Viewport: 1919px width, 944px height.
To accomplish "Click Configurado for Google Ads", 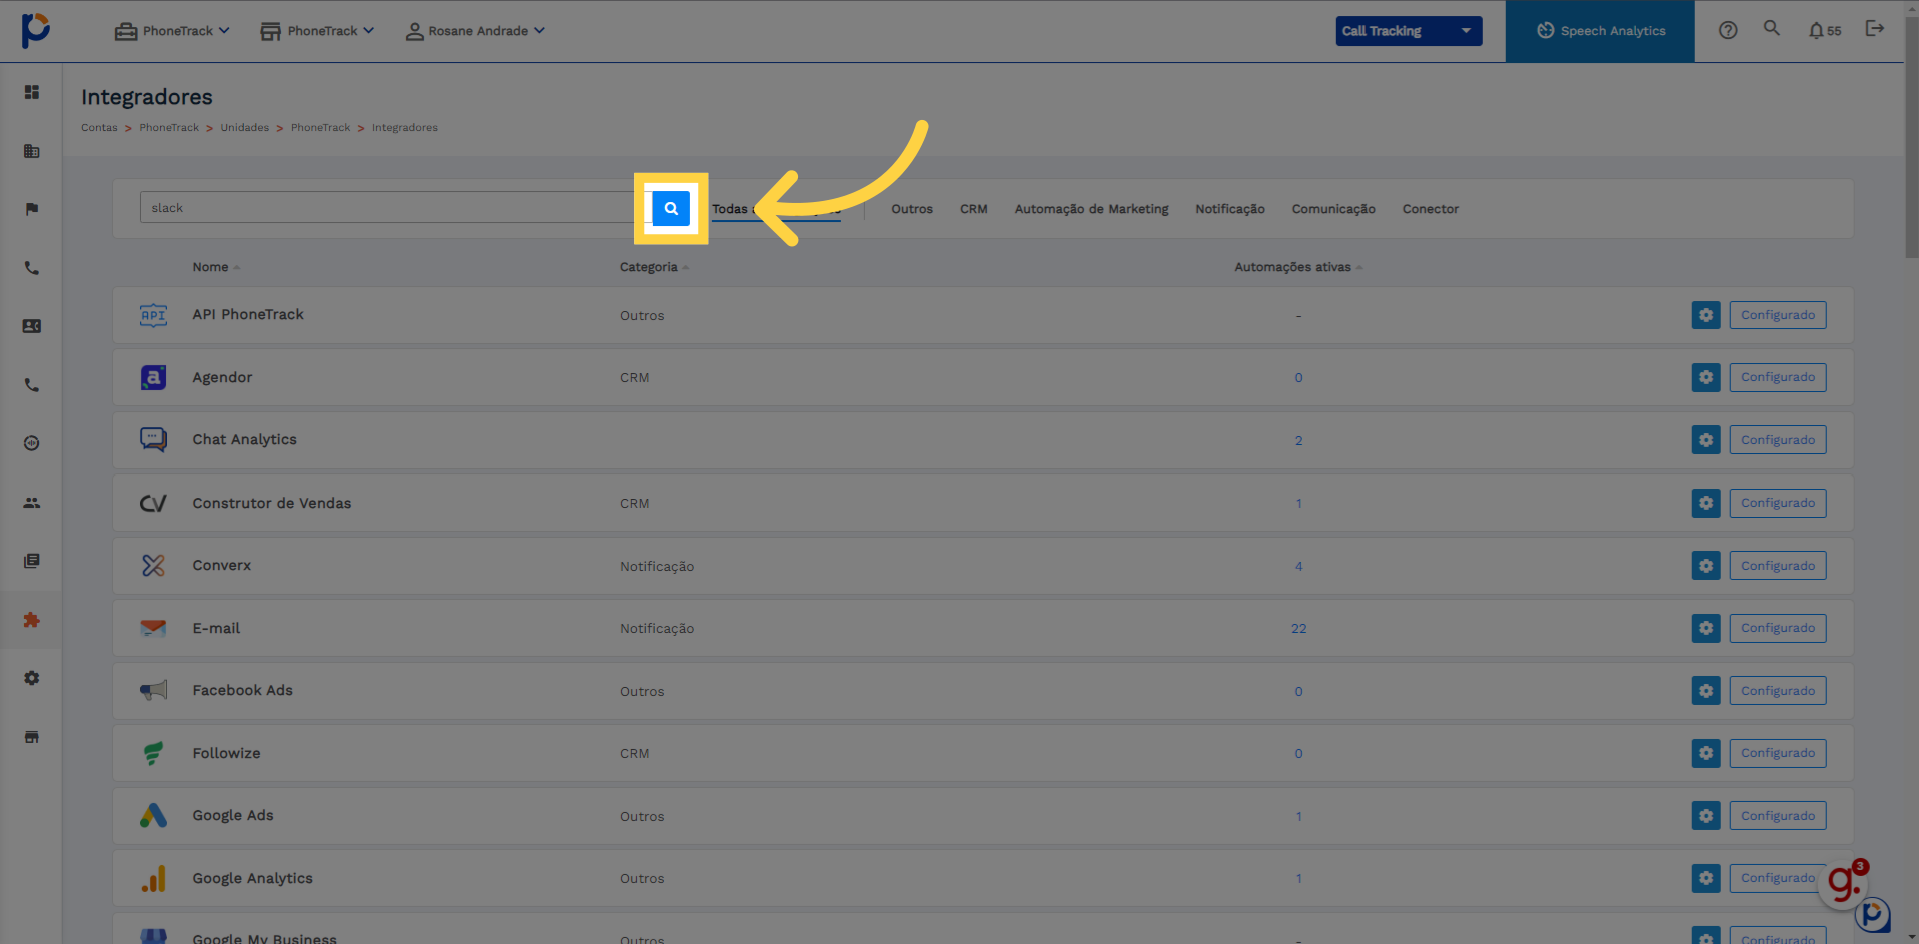I will tap(1778, 816).
